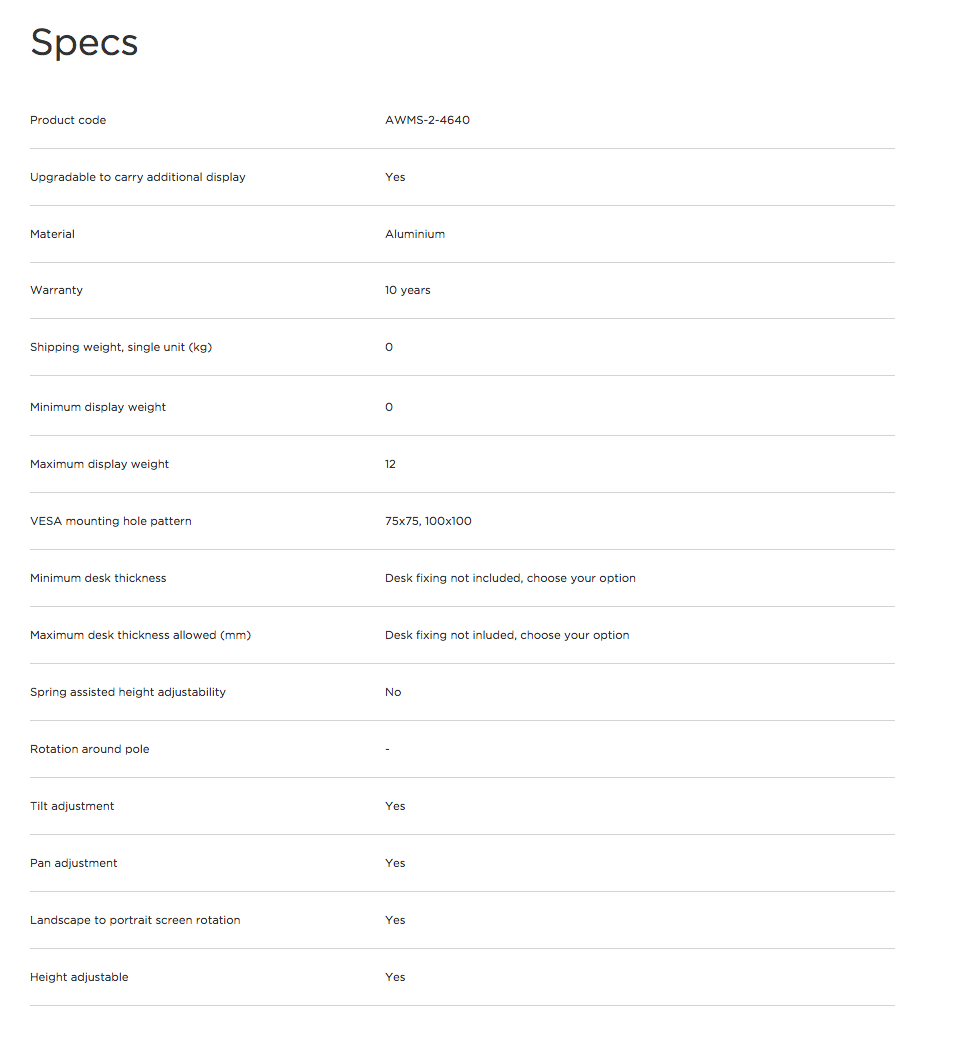
Task: Select the No value for spring assist
Action: click(393, 692)
